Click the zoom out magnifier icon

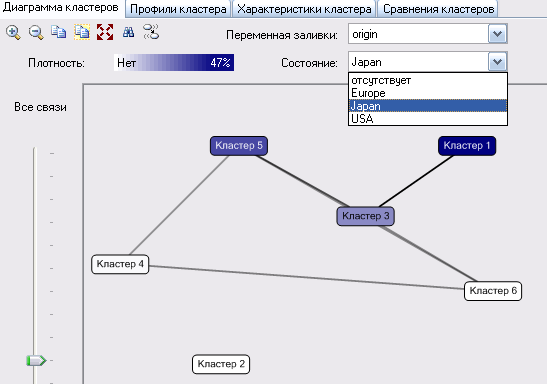click(36, 32)
